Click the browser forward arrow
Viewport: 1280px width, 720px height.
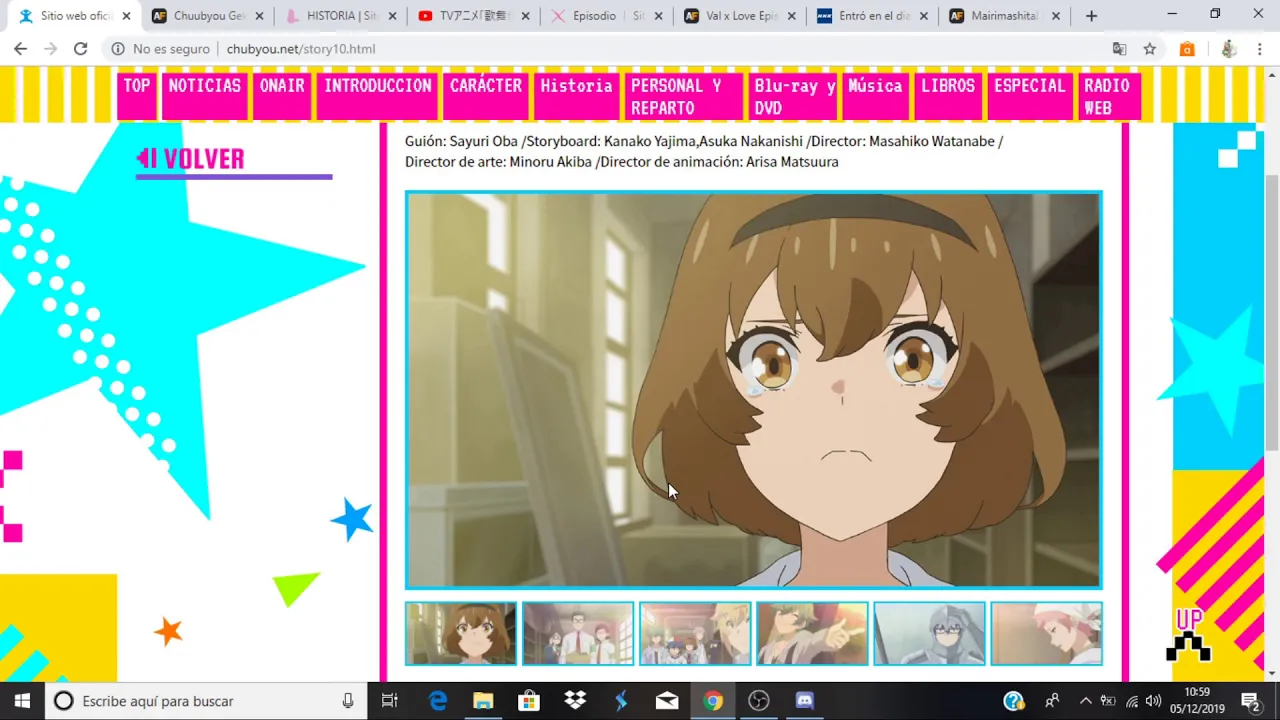[x=50, y=49]
